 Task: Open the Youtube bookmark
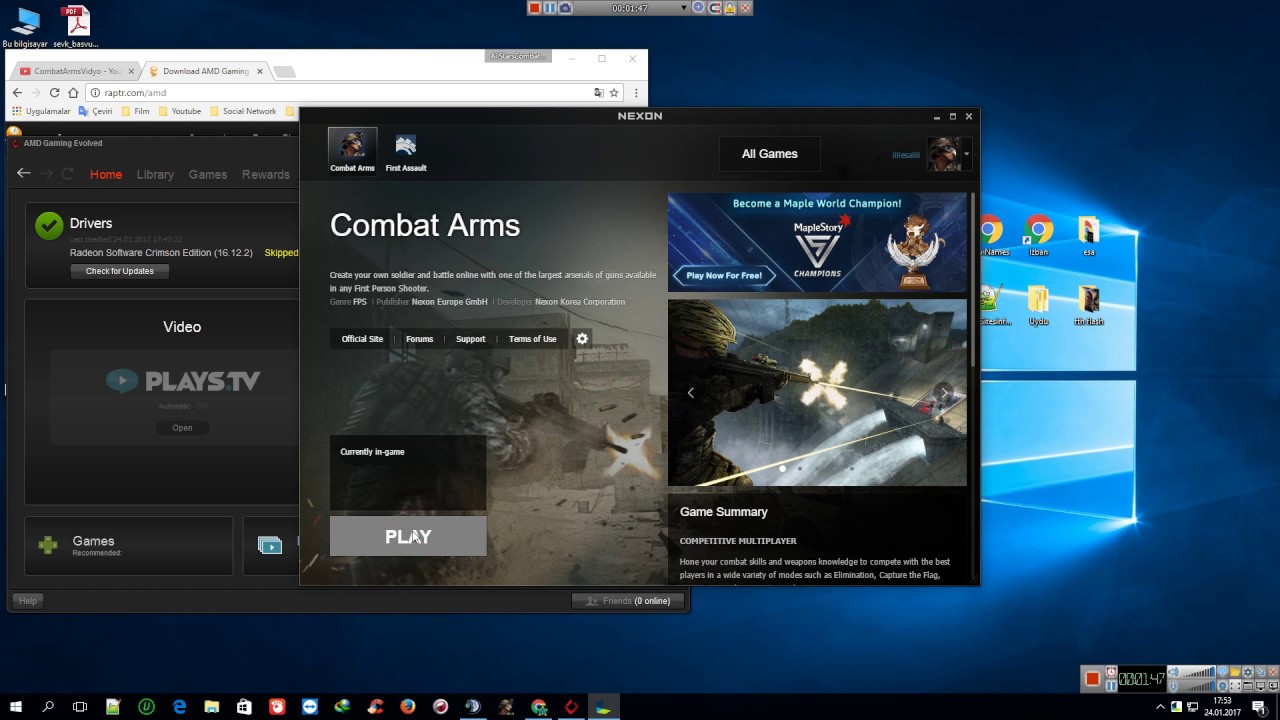click(179, 111)
